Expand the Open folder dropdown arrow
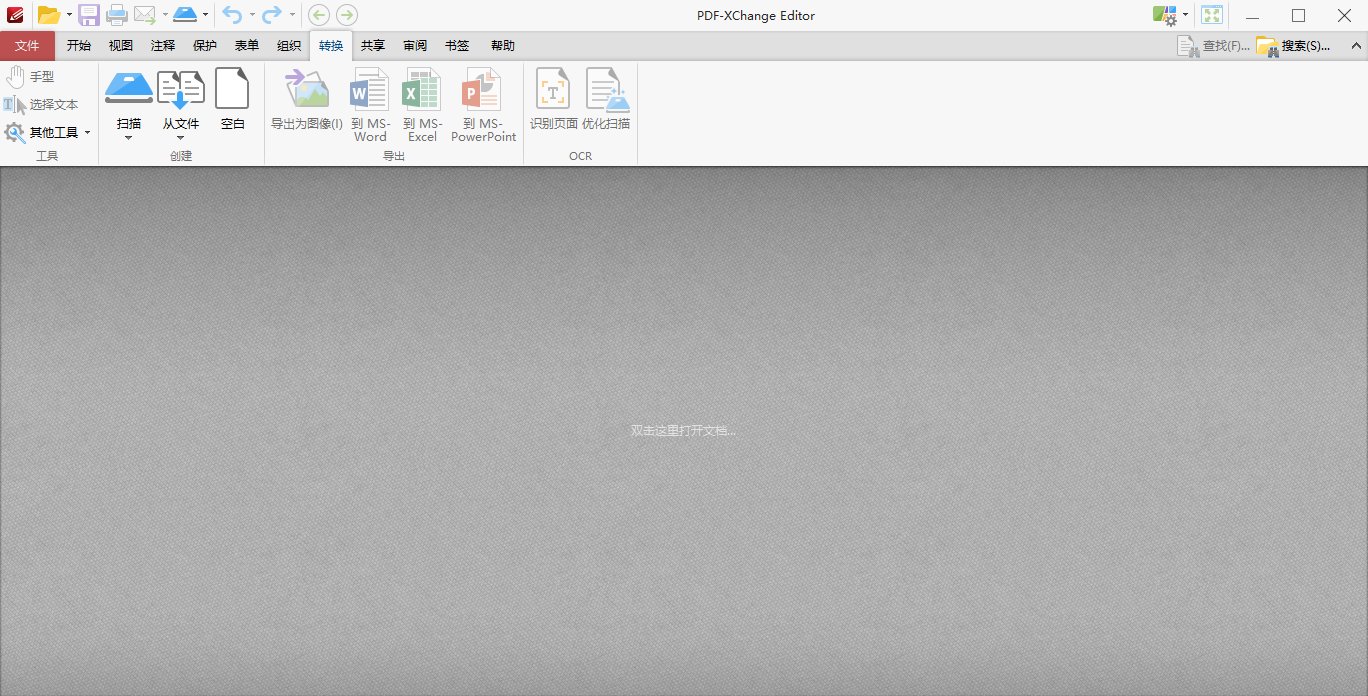1368x696 pixels. [x=70, y=15]
